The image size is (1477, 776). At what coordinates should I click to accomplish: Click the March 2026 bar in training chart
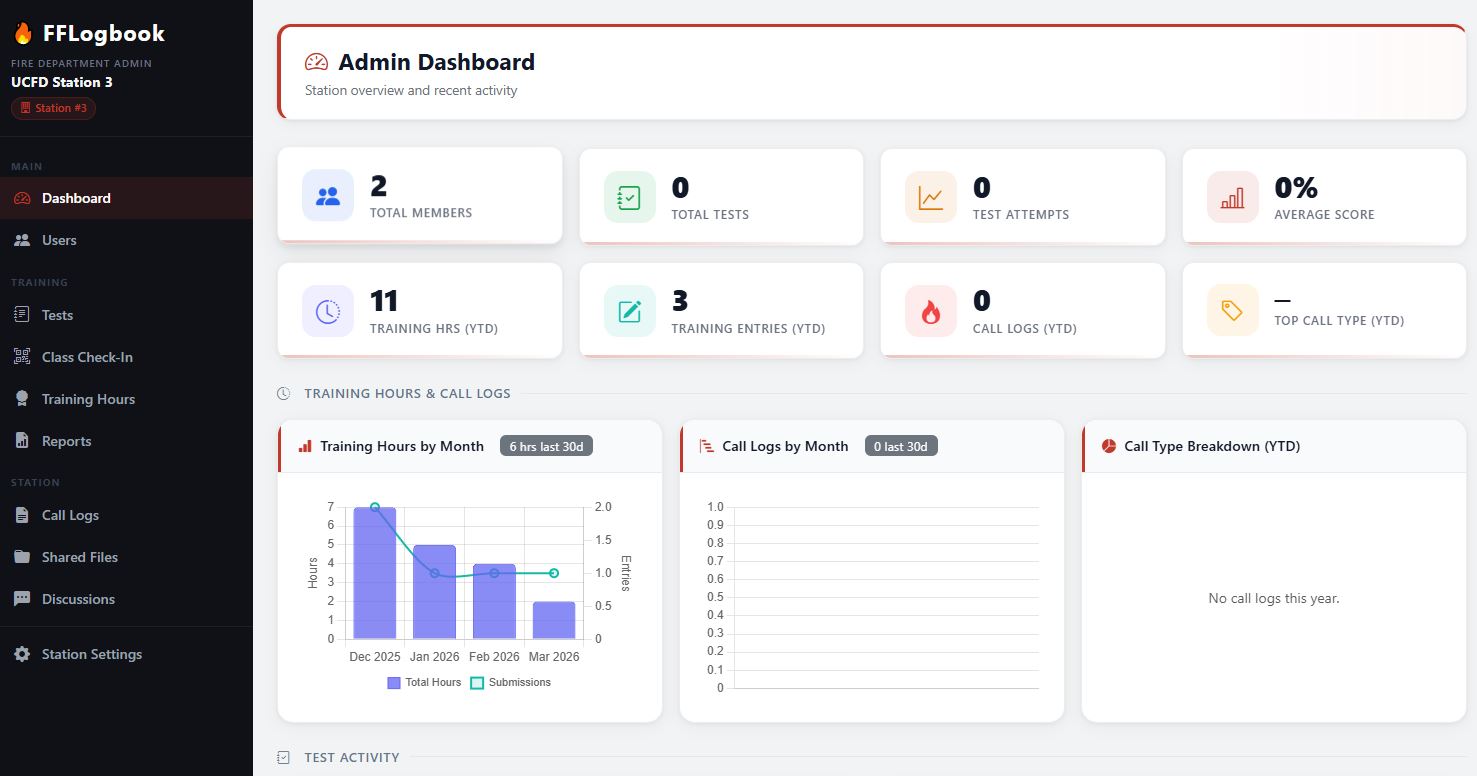[x=554, y=618]
